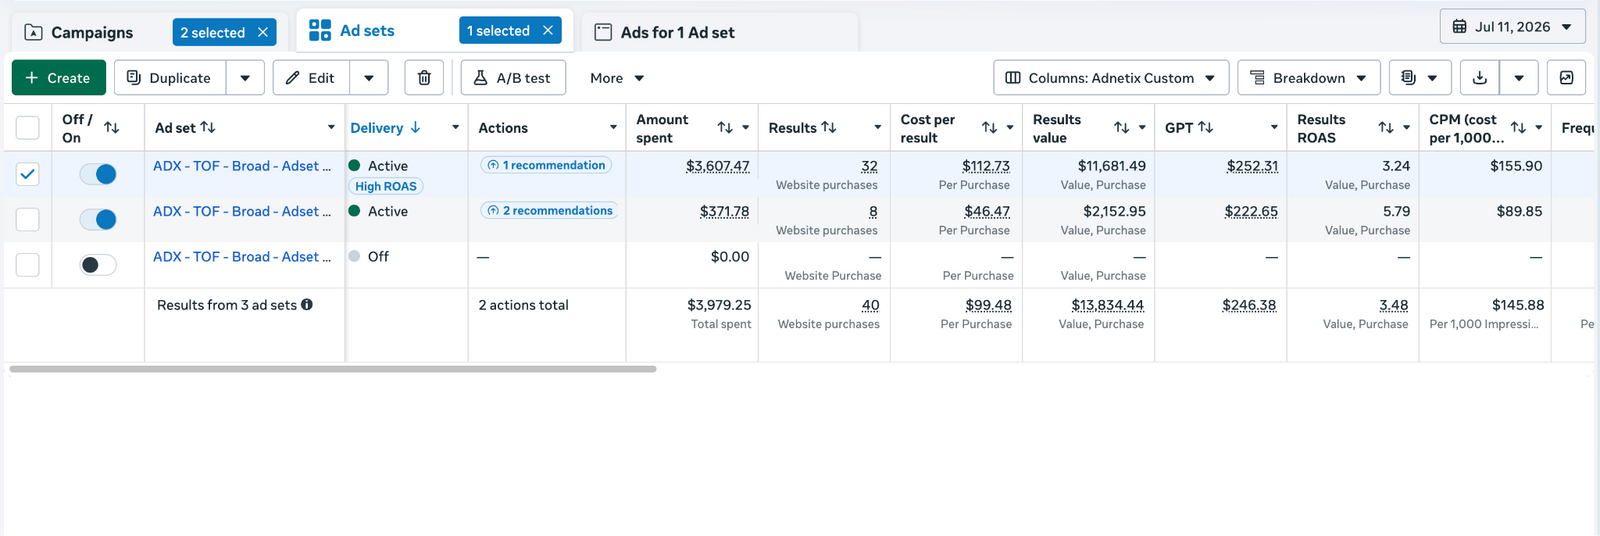Click the $246.38 GPT total

coord(1249,305)
